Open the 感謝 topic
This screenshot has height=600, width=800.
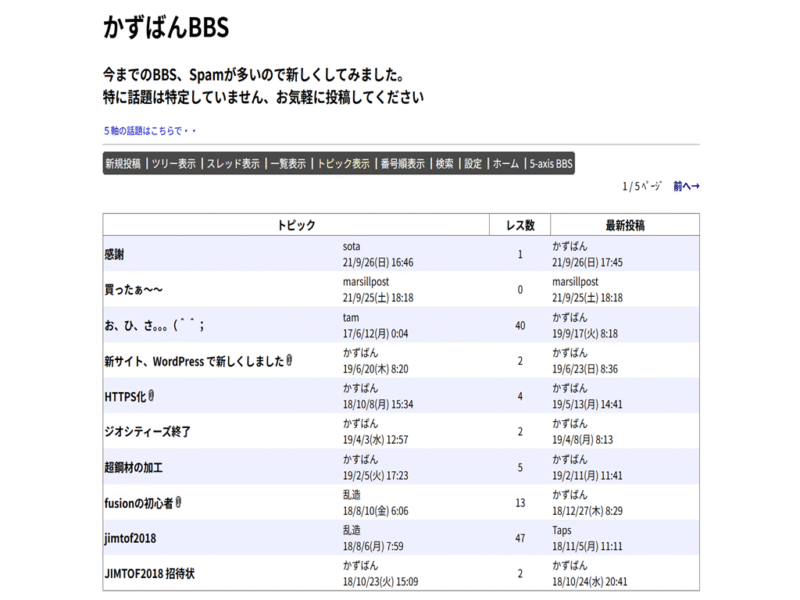coord(114,255)
